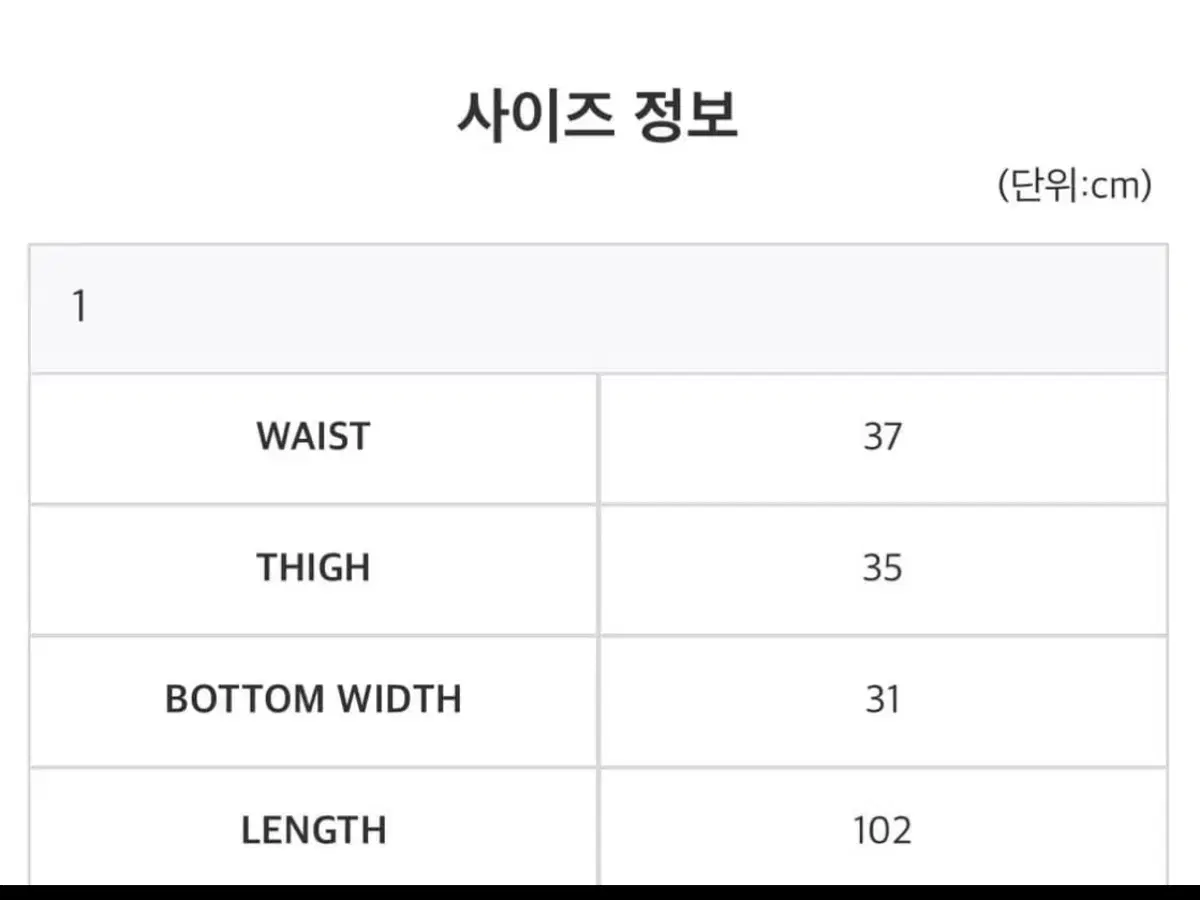Click the word 사이즈 in the title
Viewport: 1200px width, 900px height.
pyautogui.click(x=535, y=117)
